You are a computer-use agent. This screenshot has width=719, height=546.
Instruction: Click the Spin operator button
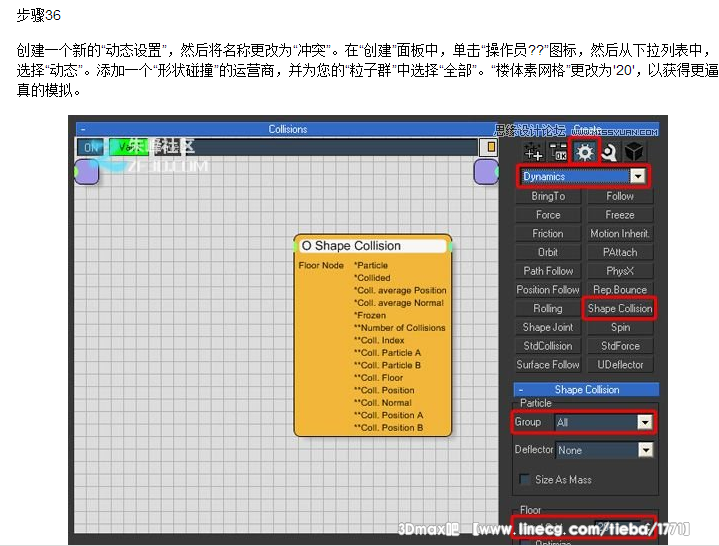click(620, 327)
